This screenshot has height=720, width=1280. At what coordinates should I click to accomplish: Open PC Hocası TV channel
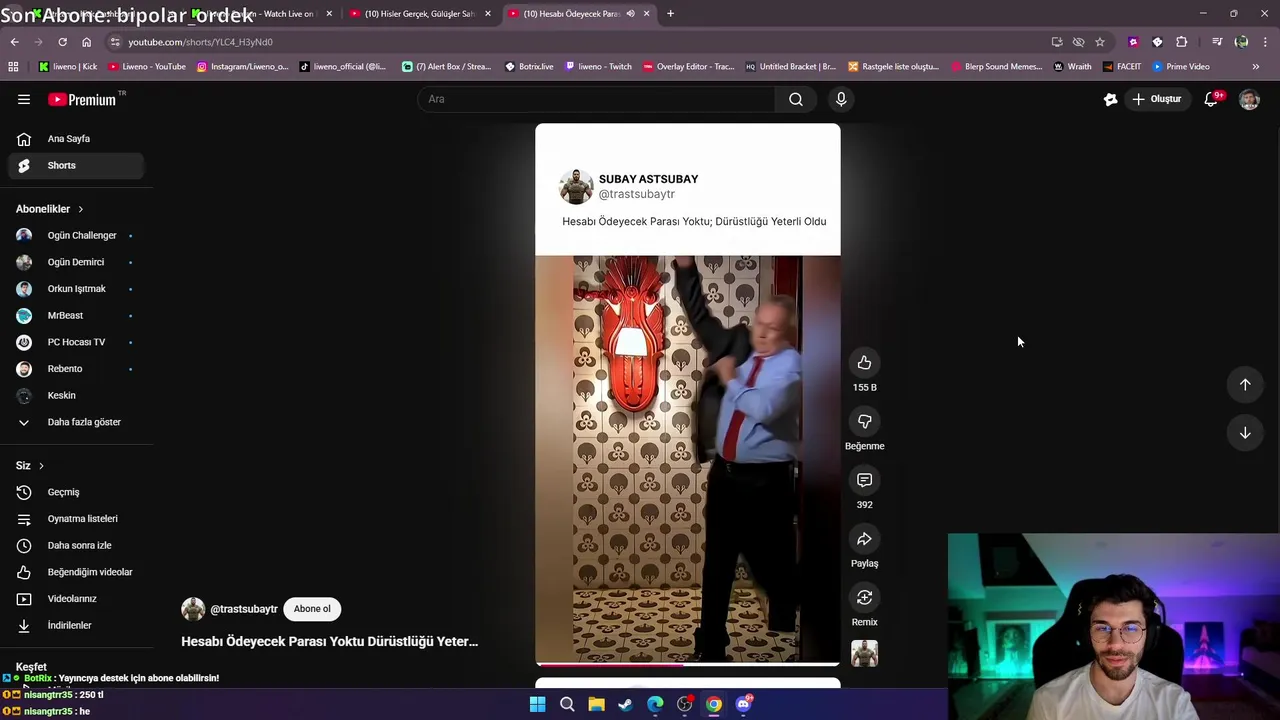(76, 342)
